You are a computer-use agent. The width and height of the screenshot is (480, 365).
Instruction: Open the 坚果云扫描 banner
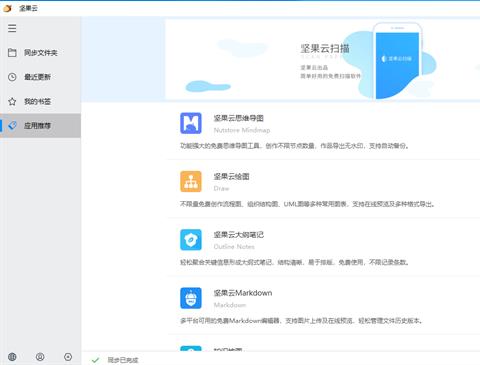322,60
